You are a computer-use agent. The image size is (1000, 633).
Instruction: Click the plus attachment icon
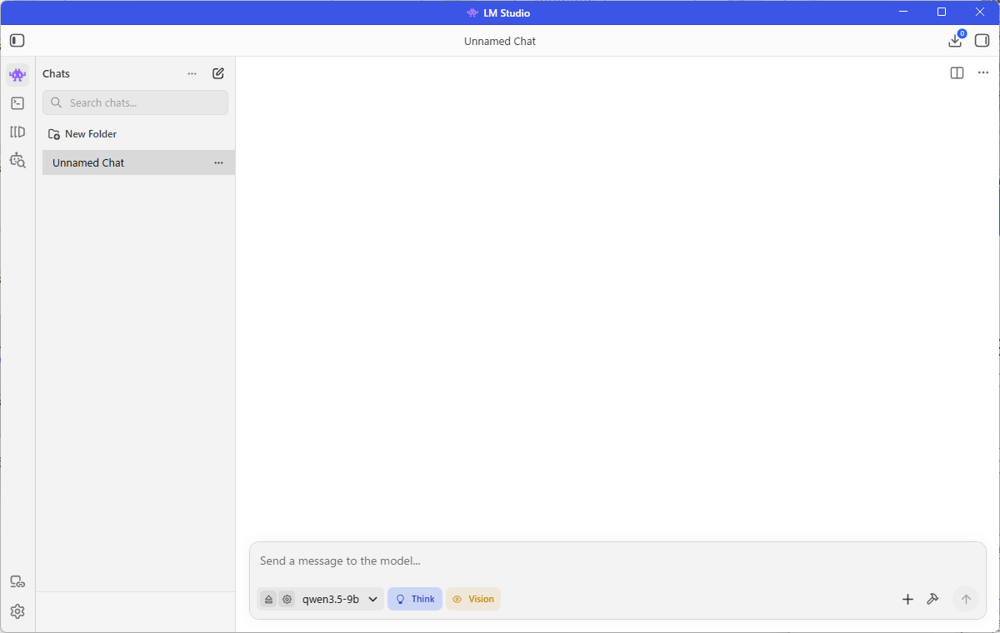point(908,599)
